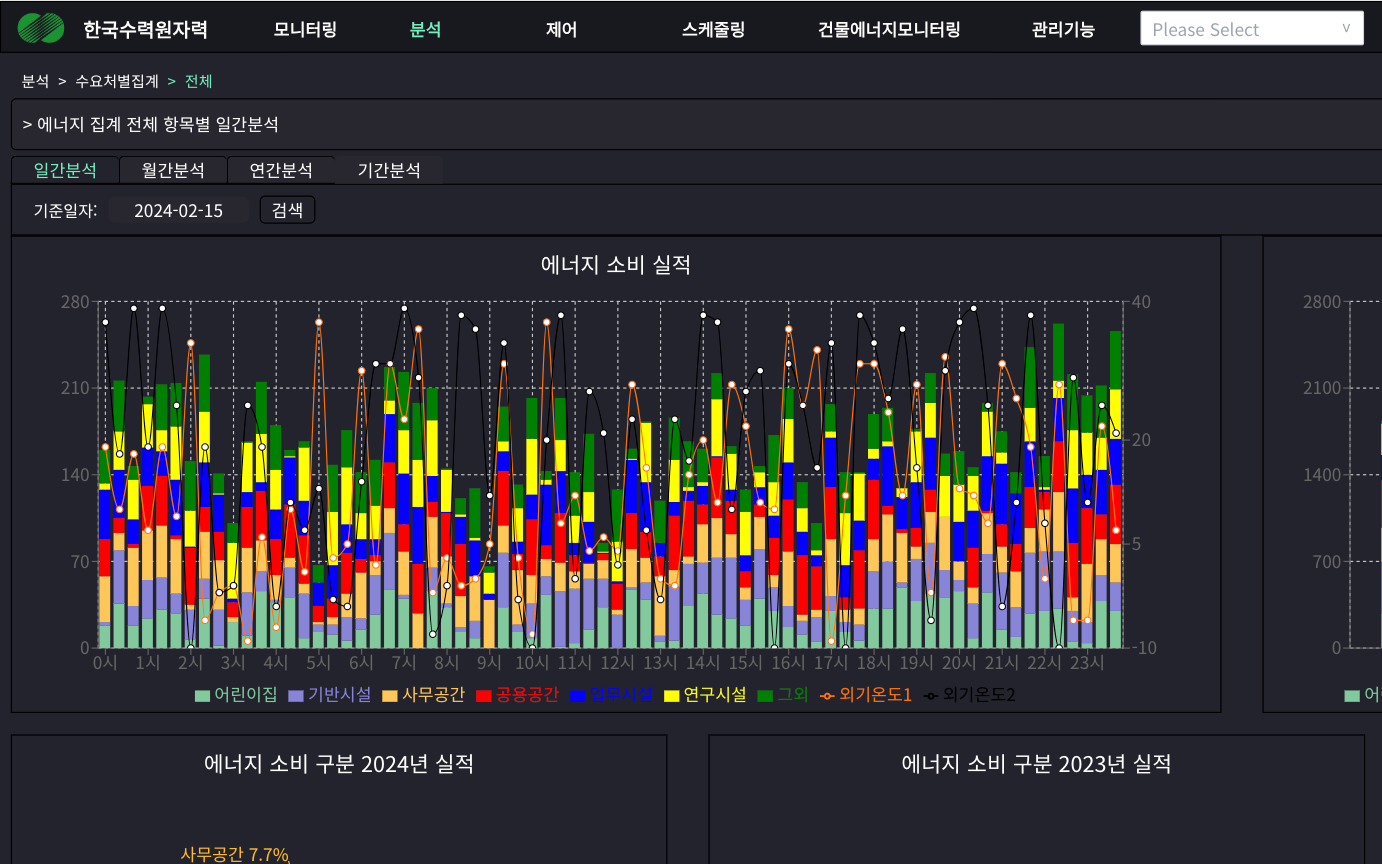Click the 기준일자 label
The image size is (1382, 864).
click(65, 211)
